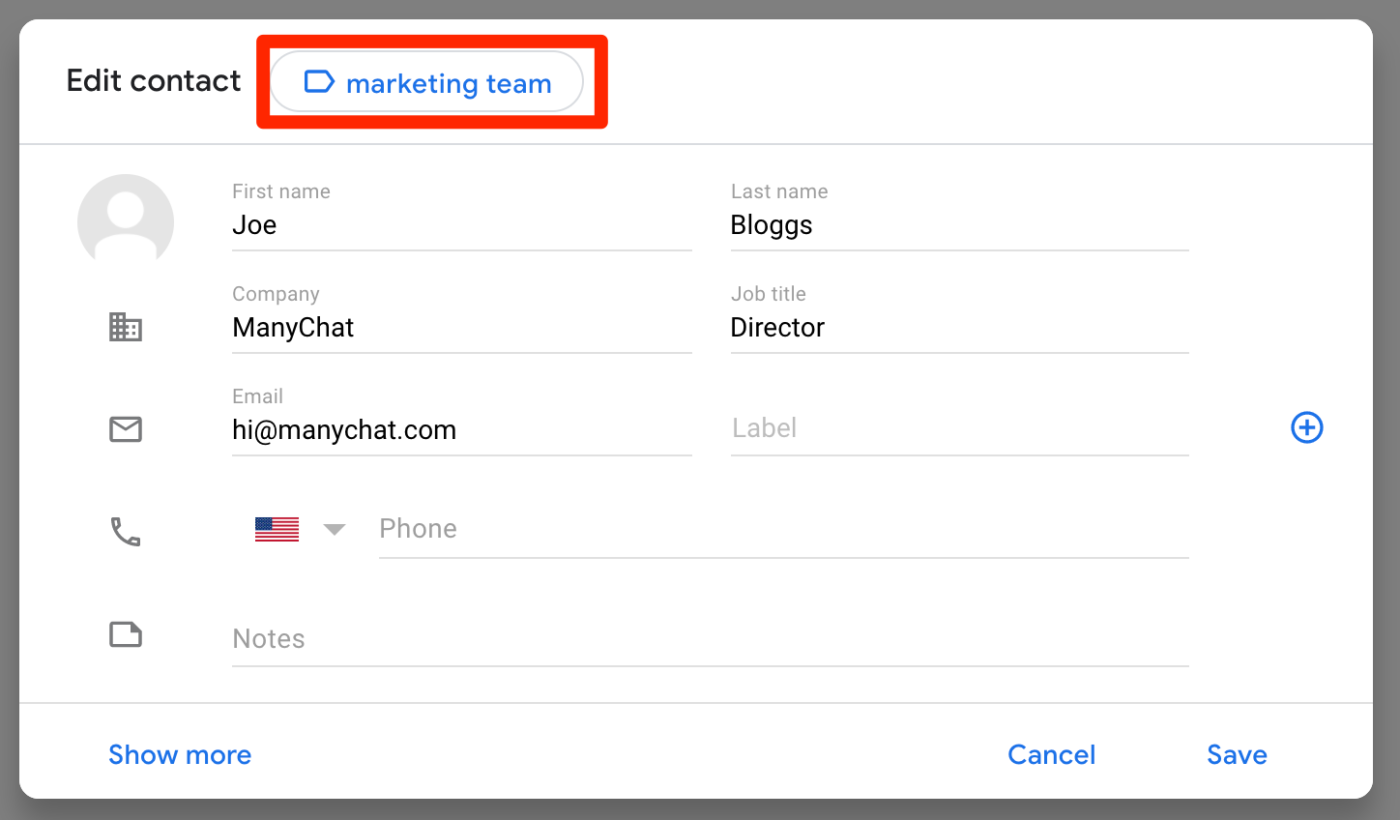Focus the Phone number input field
1400x820 pixels.
pos(782,529)
